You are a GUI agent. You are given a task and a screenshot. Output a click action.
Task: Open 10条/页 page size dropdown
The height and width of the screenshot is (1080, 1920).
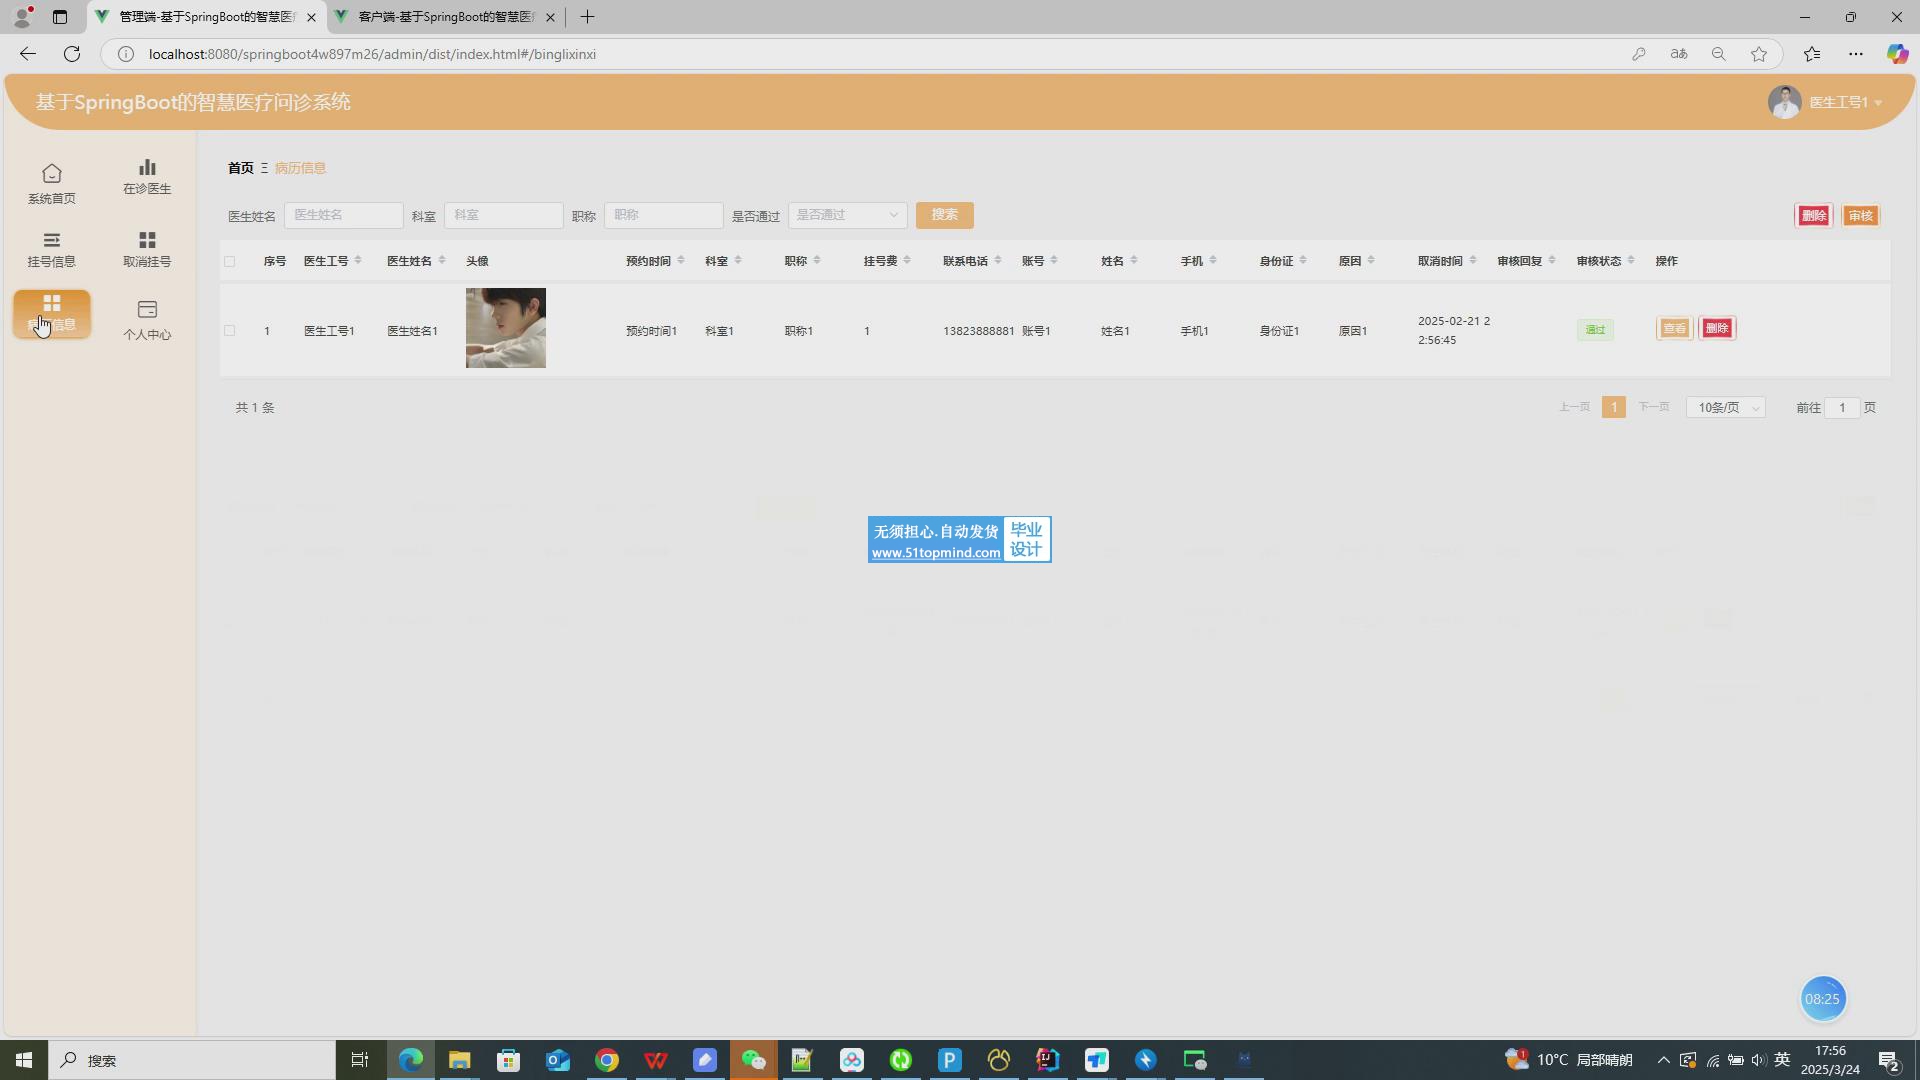(x=1726, y=408)
